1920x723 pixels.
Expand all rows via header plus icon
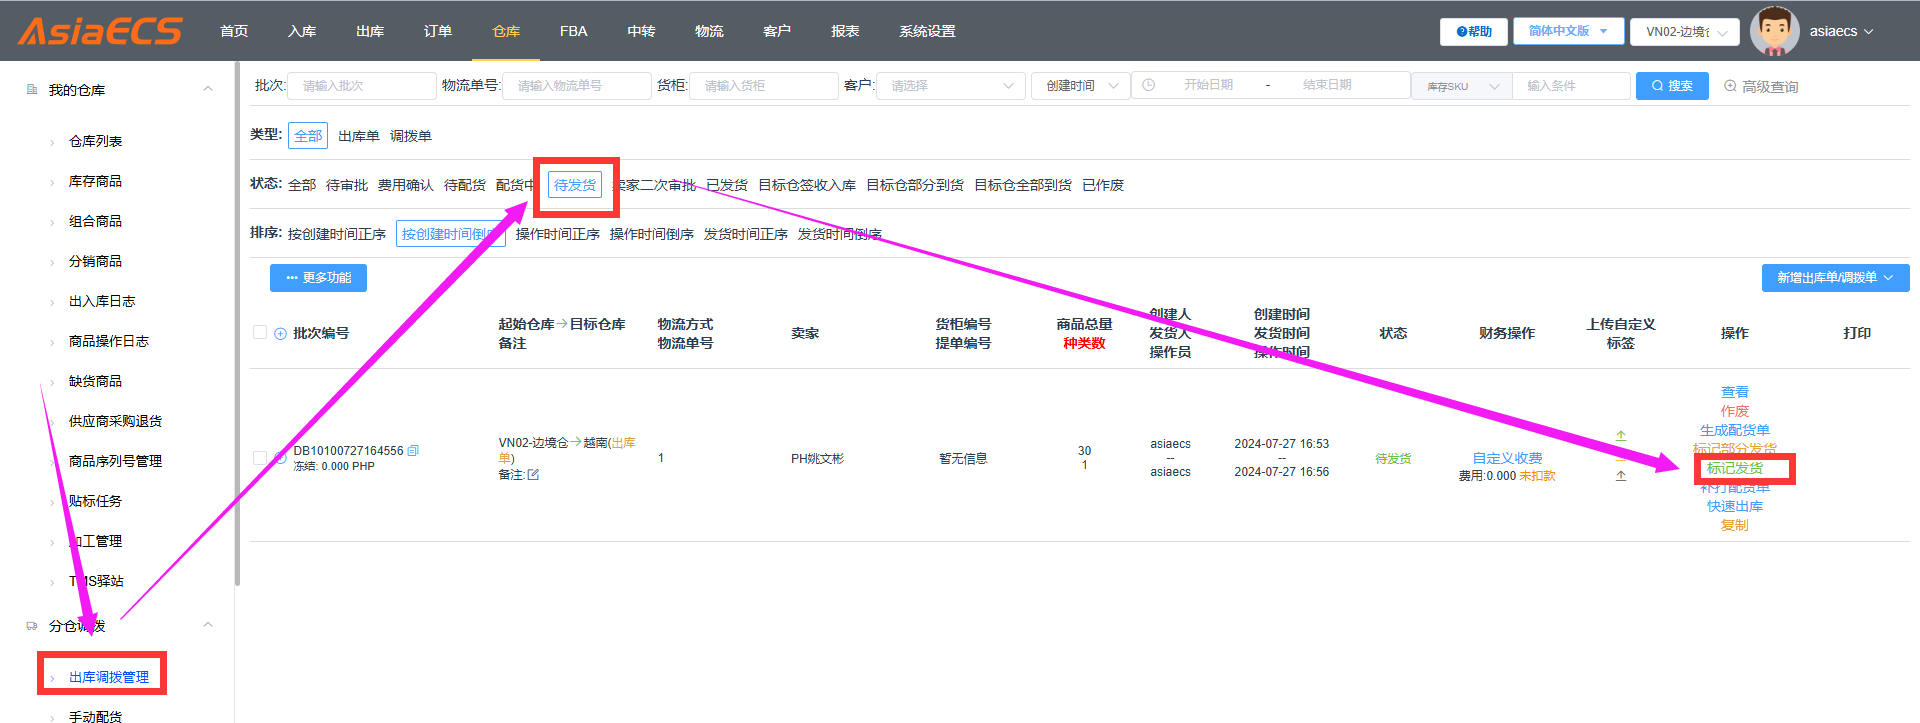tap(280, 334)
